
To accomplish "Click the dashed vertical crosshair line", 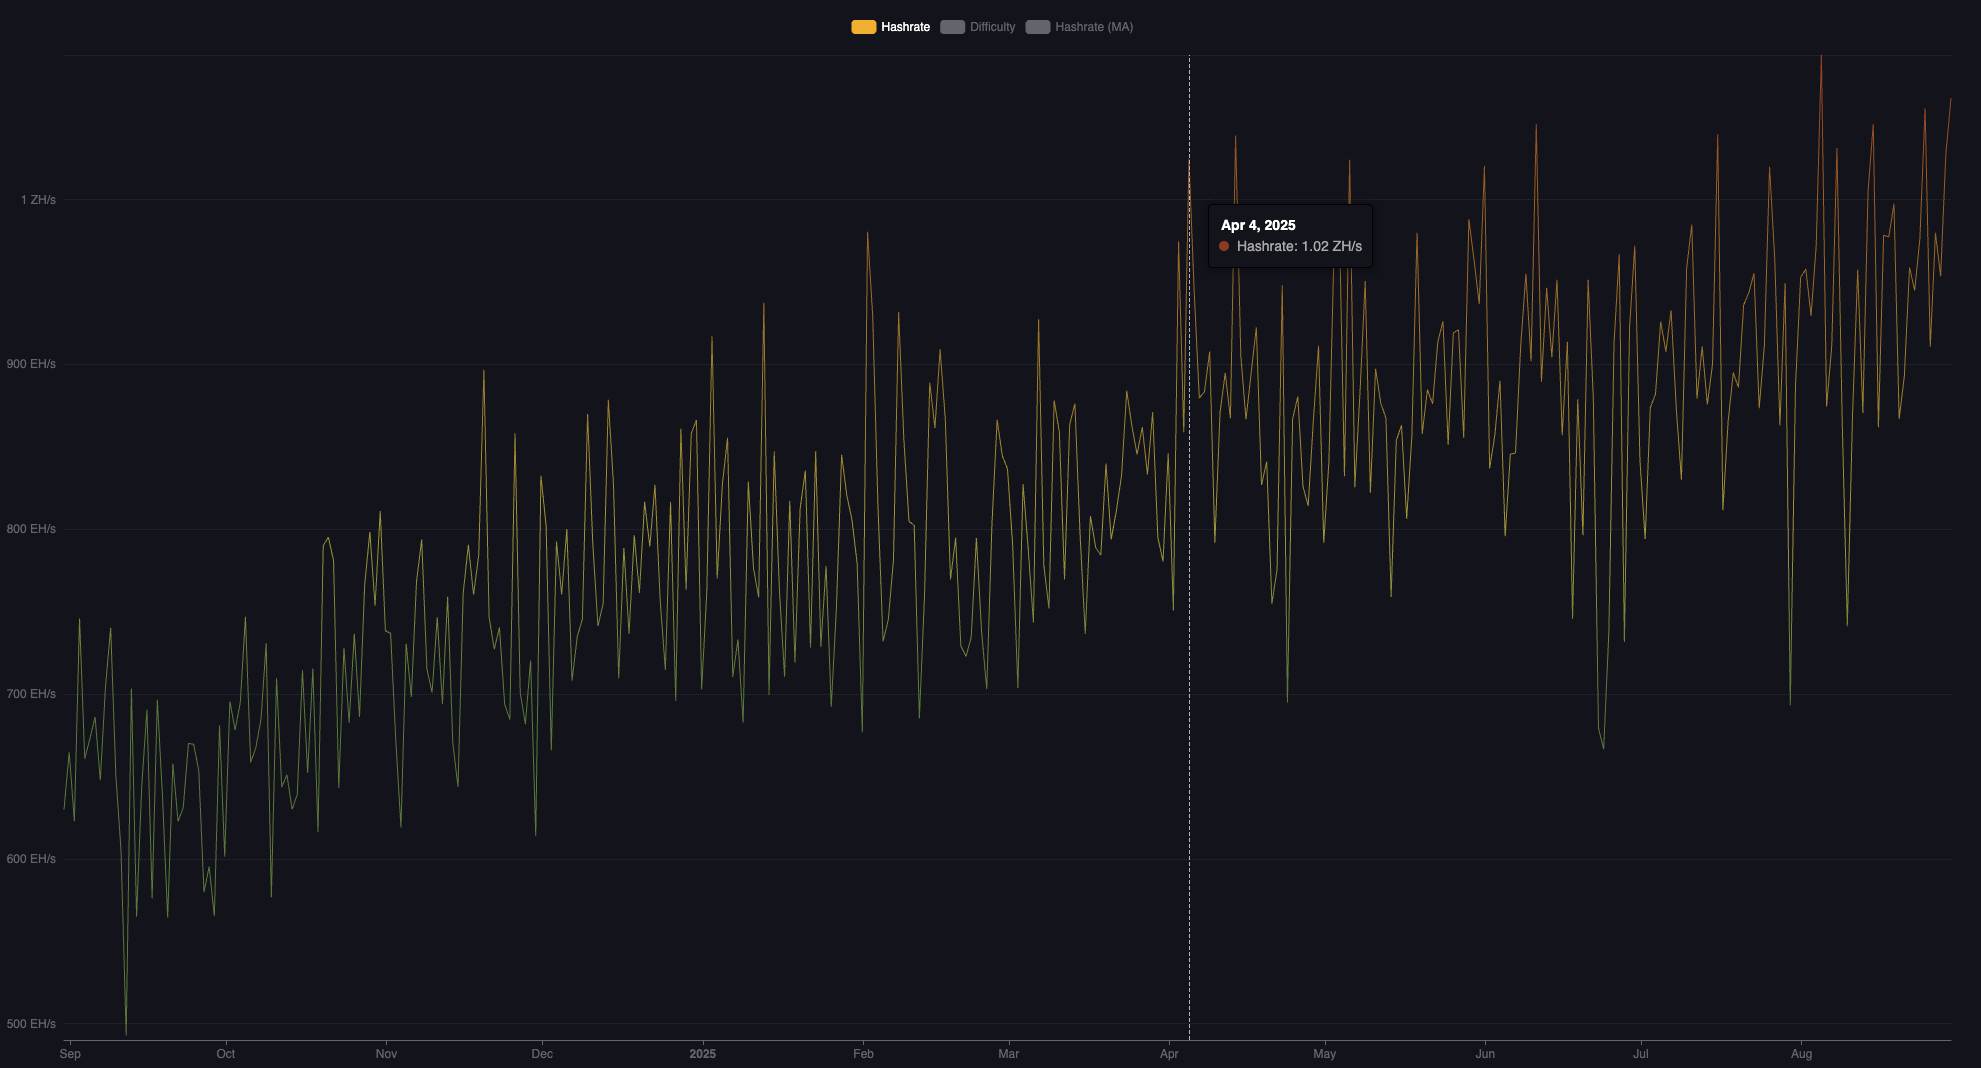I will coord(1189,547).
